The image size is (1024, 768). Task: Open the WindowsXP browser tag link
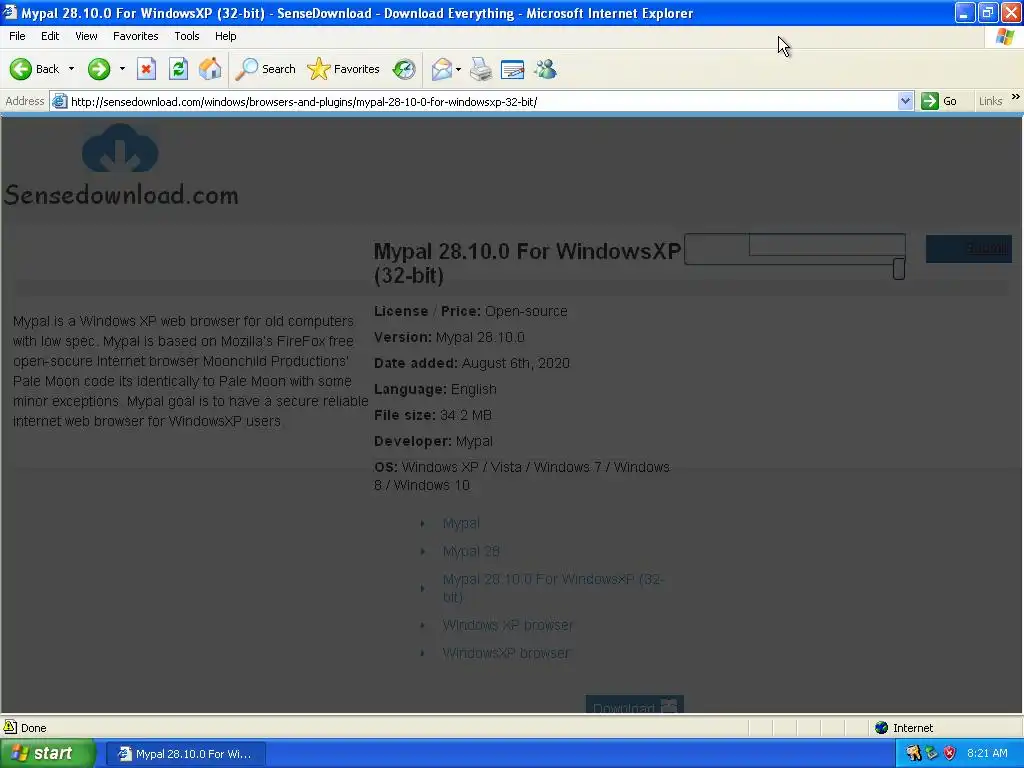(x=506, y=653)
